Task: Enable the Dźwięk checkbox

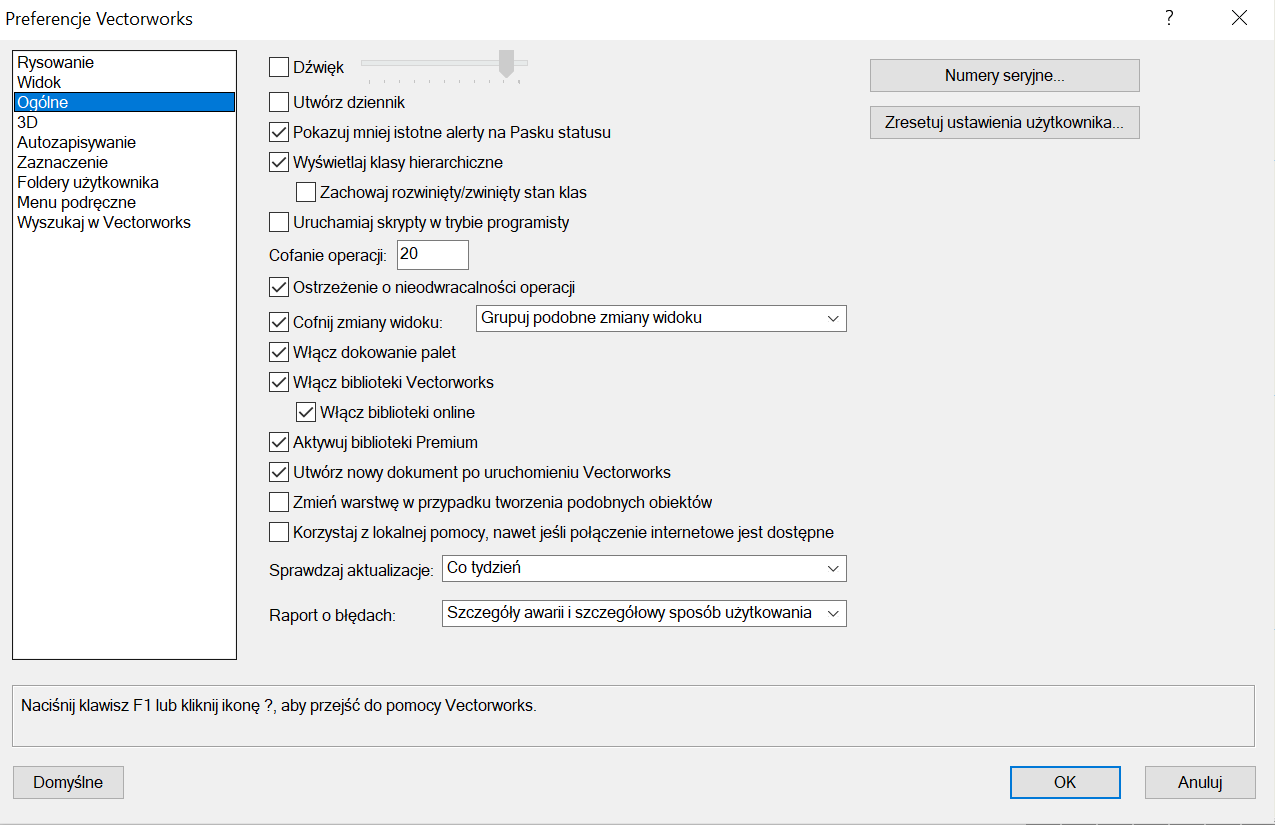Action: tap(279, 67)
